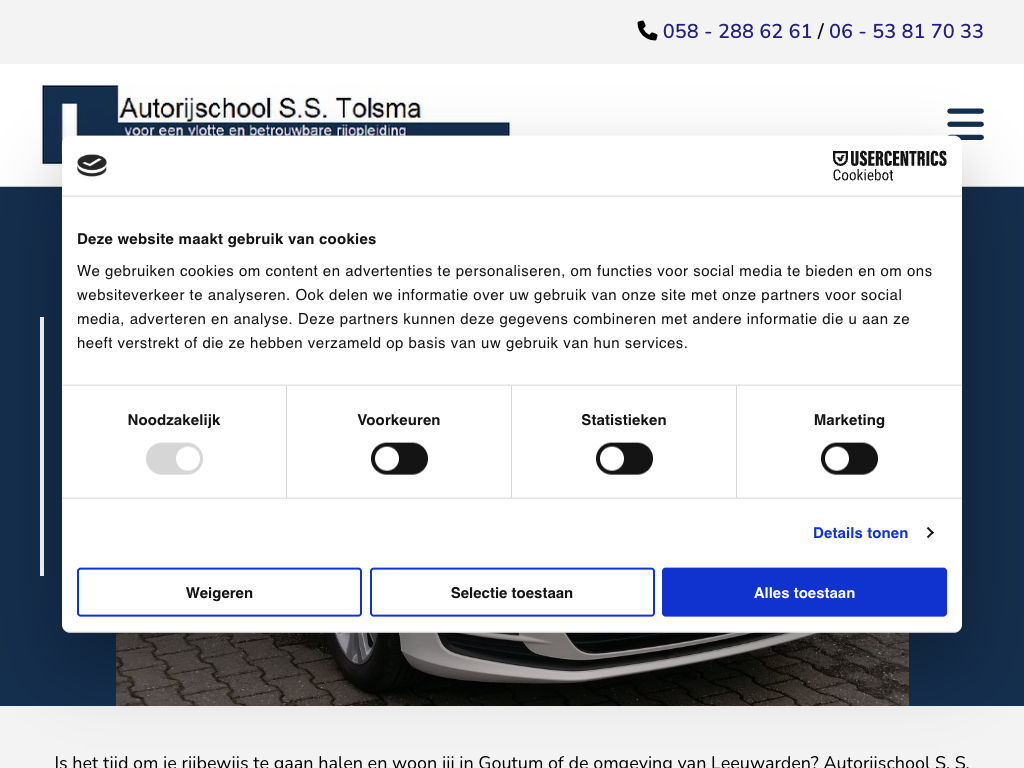The image size is (1024, 768).
Task: Turn on the Marketing cookies toggle
Action: click(x=849, y=459)
